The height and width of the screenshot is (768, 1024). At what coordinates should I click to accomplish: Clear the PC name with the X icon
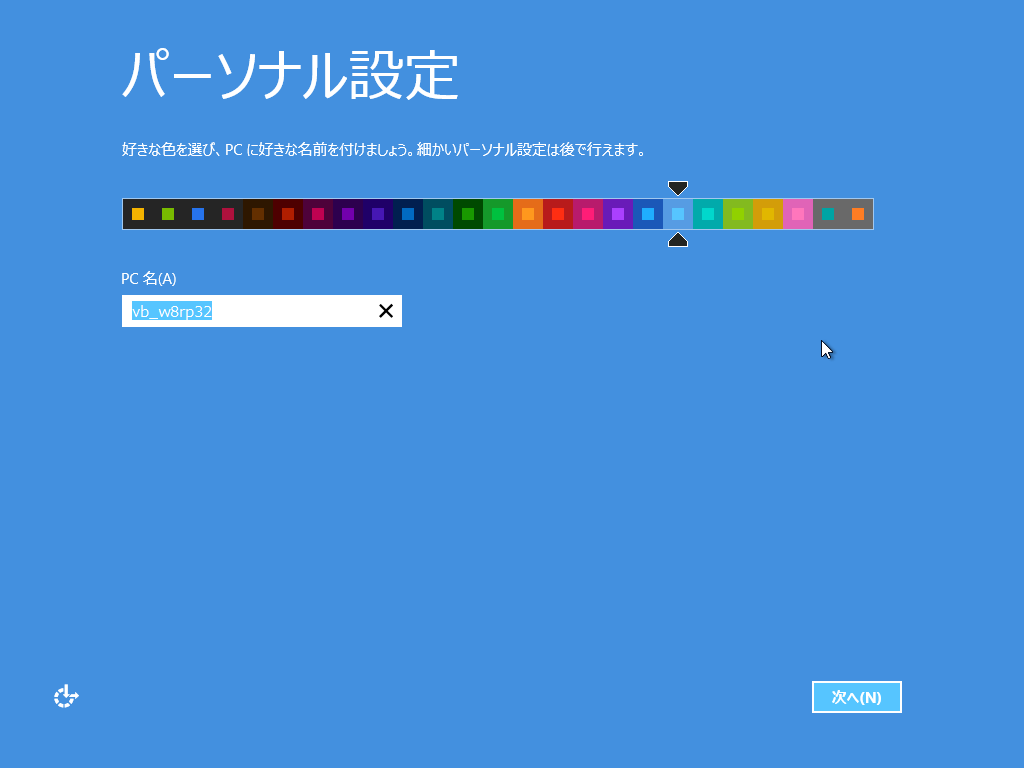click(386, 311)
